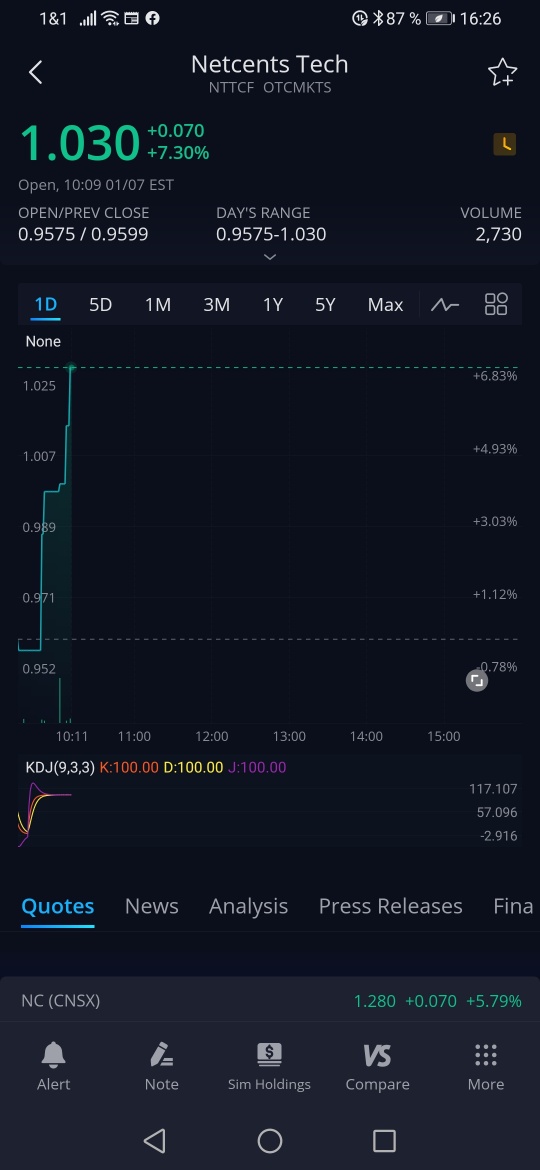Open the KDJ(9,3,3) indicator settings
The width and height of the screenshot is (540, 1170).
point(60,767)
